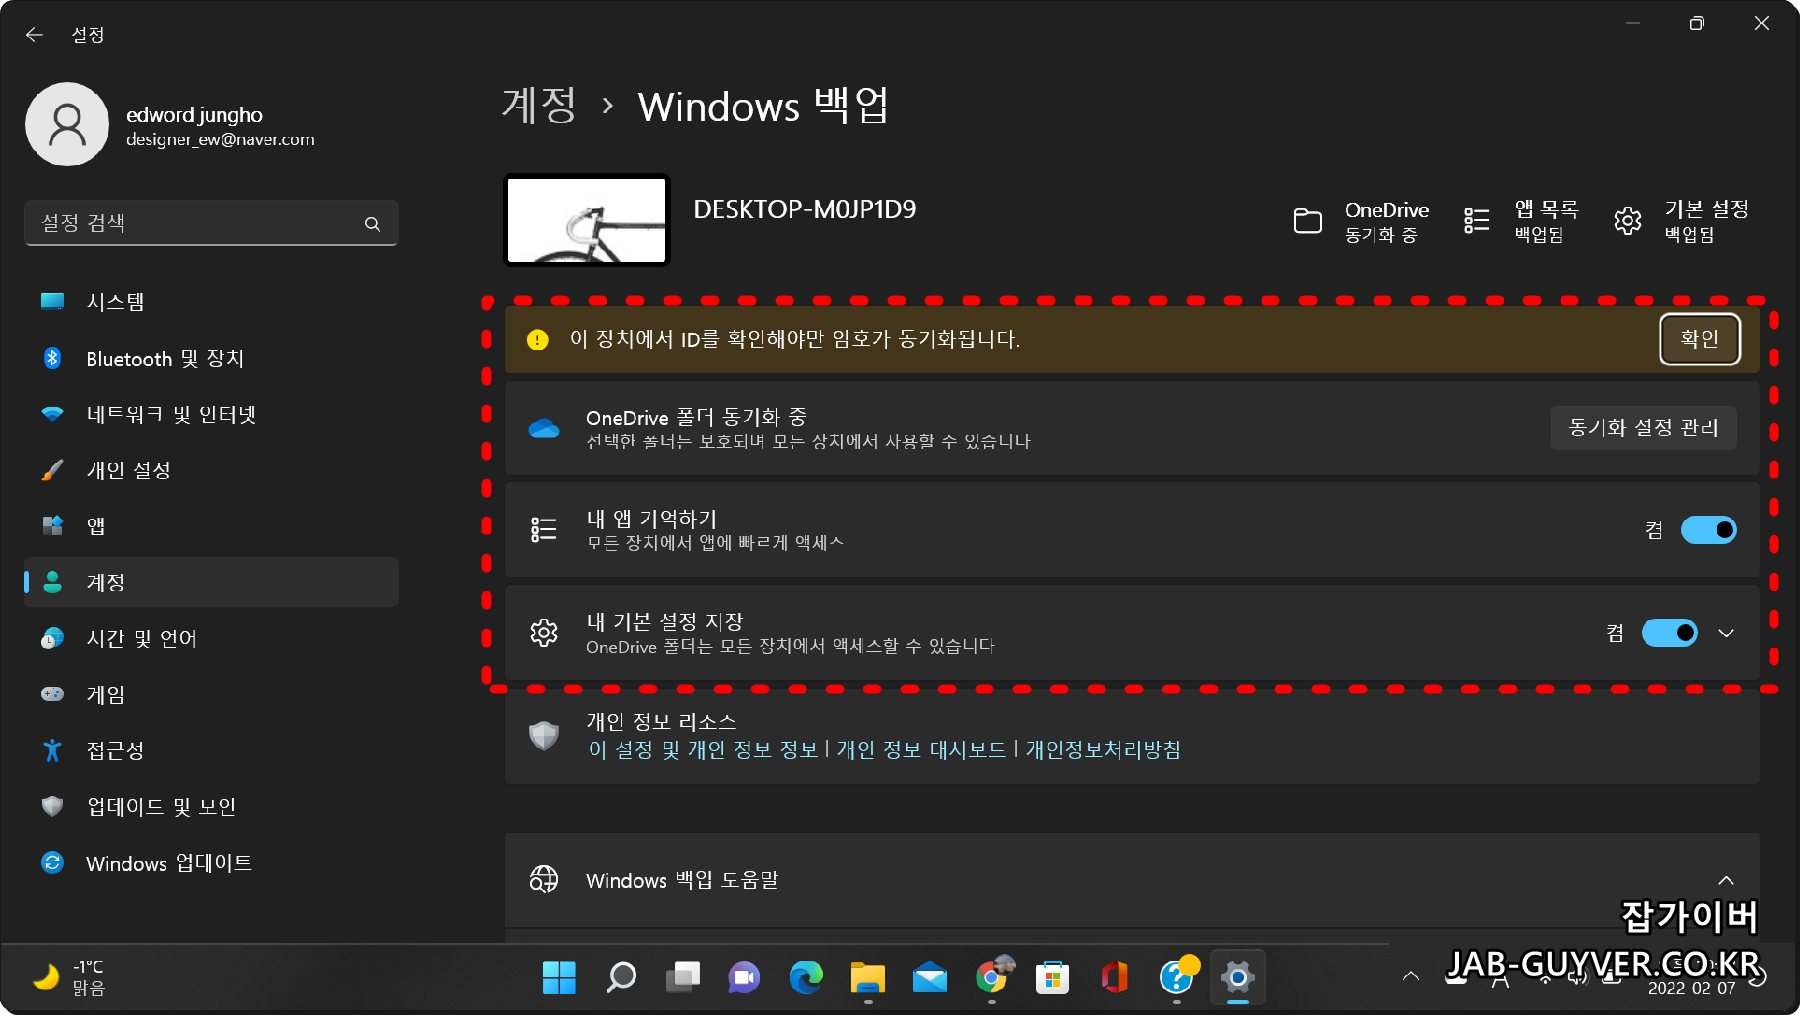Launch Google Chrome from taskbar
This screenshot has width=1800, height=1015.
click(x=992, y=977)
